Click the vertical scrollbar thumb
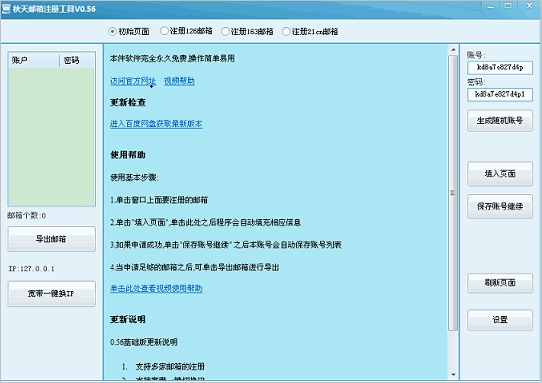This screenshot has height=383, width=542. (453, 193)
